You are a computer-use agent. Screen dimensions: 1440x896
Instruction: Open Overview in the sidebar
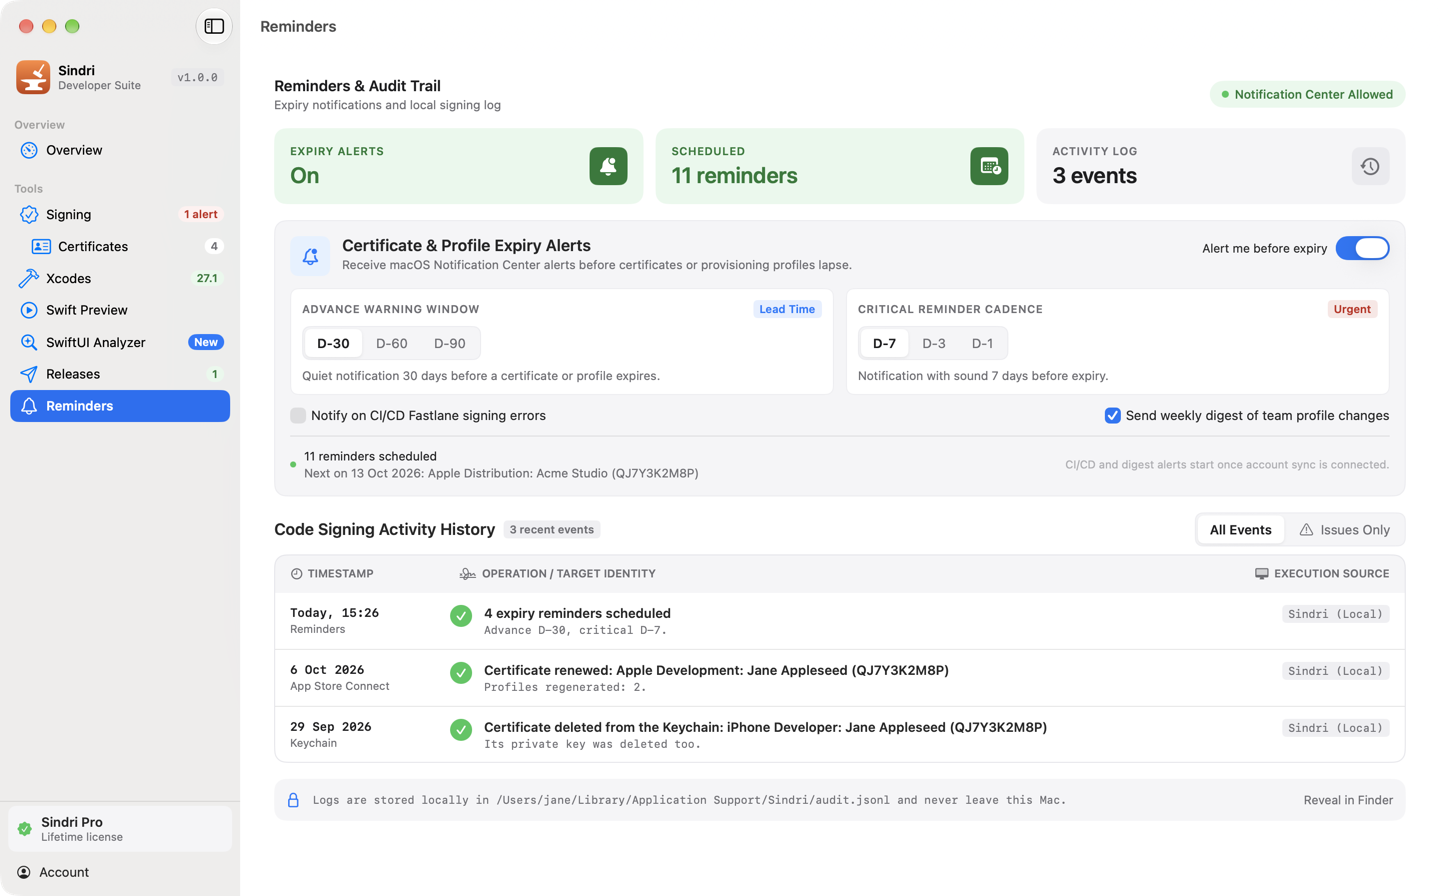(120, 150)
